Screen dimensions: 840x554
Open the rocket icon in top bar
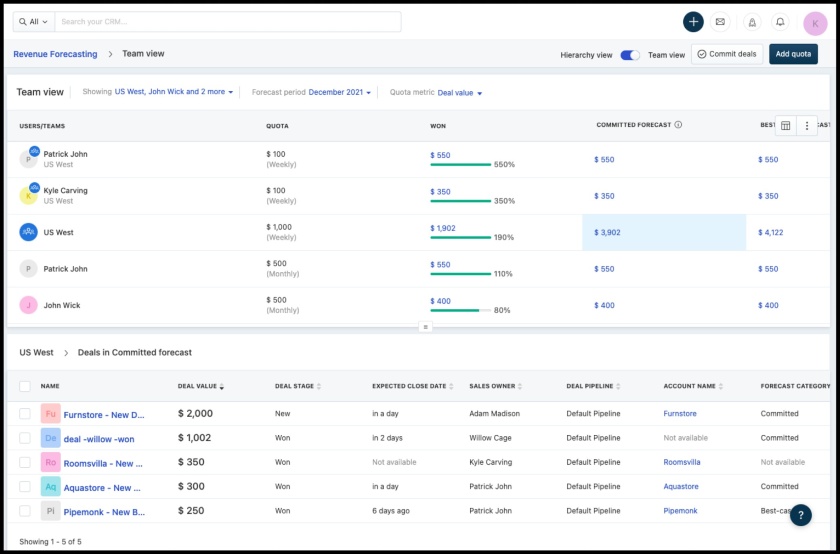click(752, 22)
